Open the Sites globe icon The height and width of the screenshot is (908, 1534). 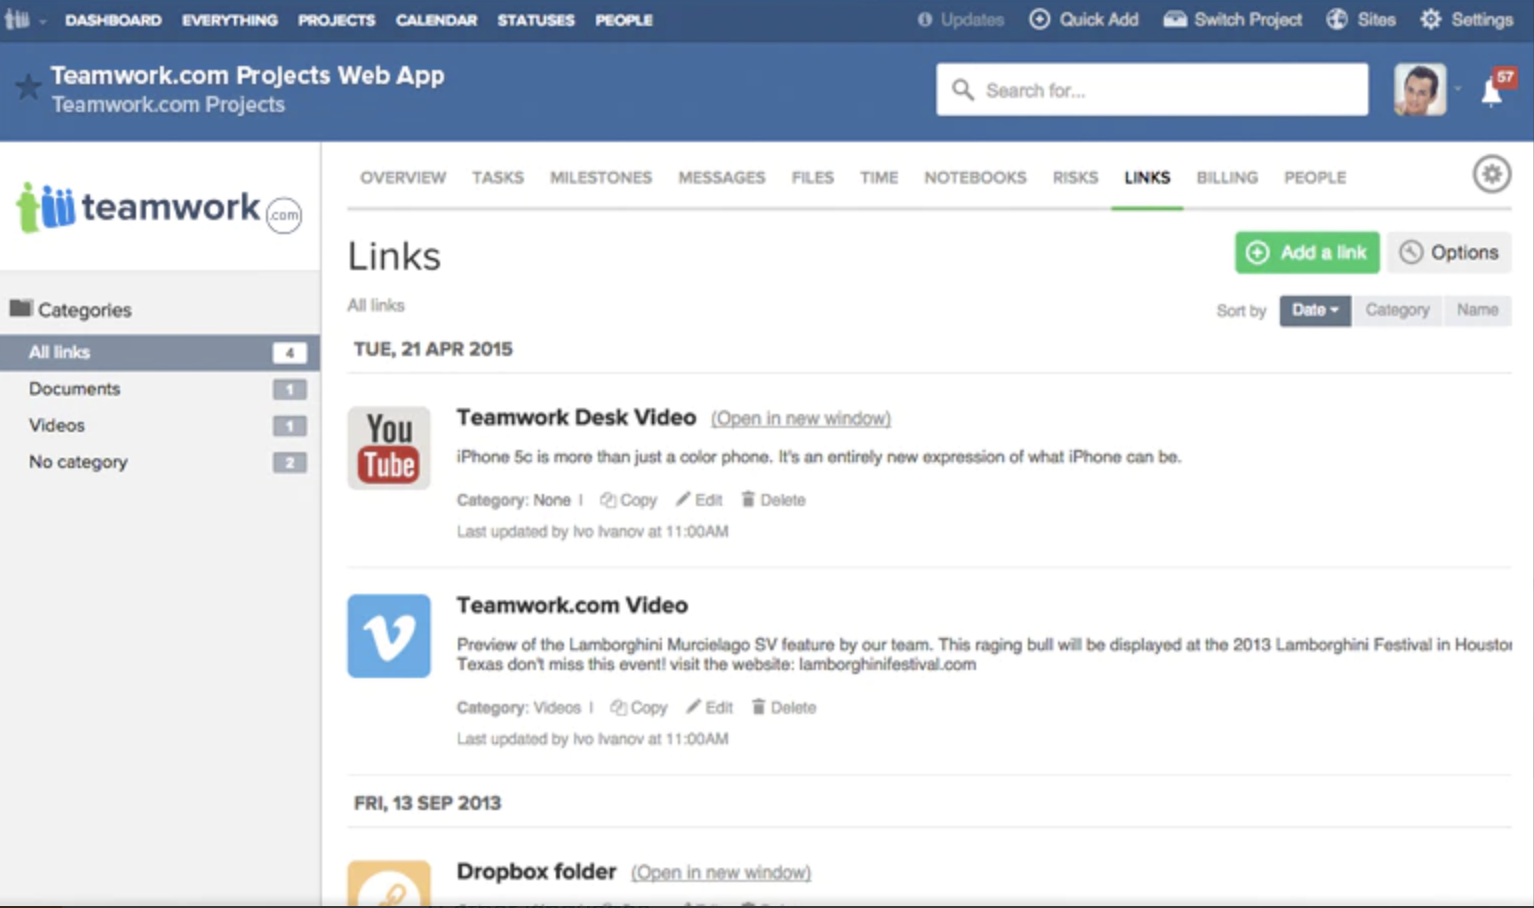tap(1337, 19)
